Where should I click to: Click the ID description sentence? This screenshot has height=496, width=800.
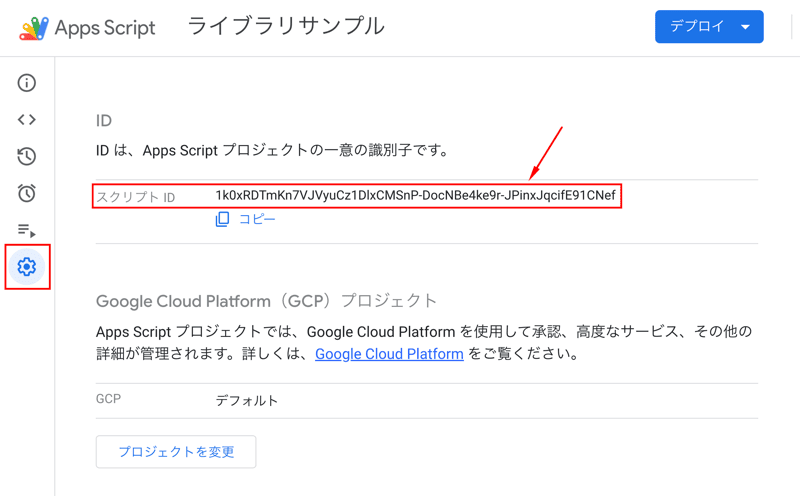pyautogui.click(x=273, y=151)
